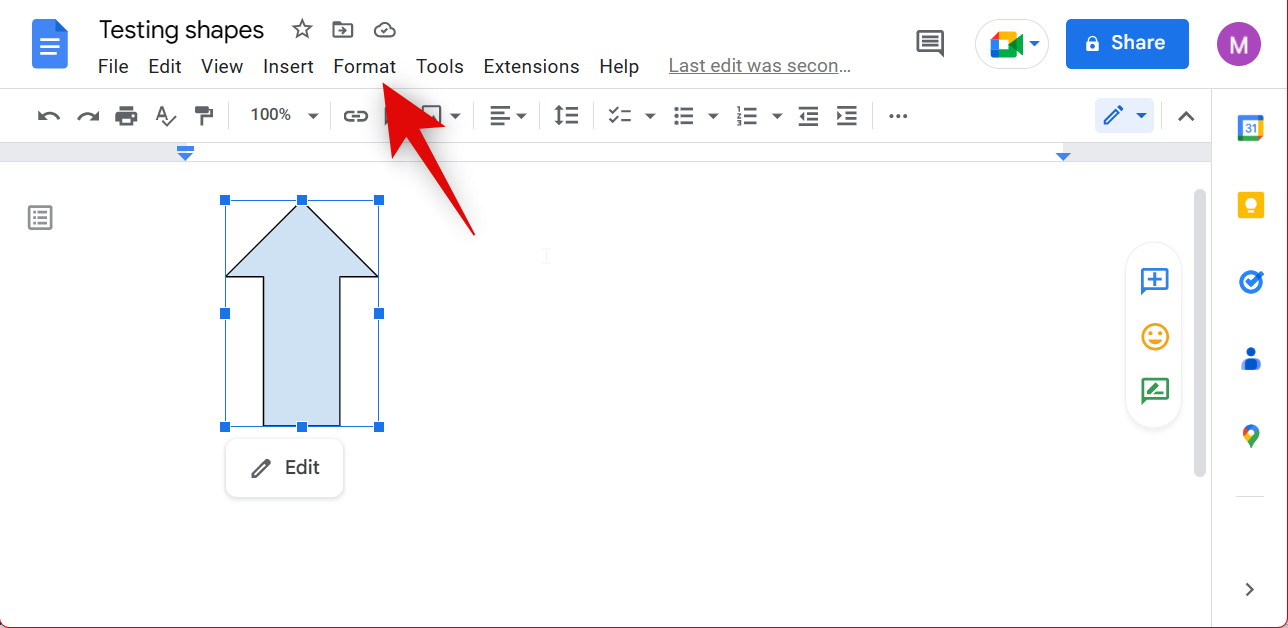Open comment history icon
This screenshot has height=628, width=1288.
coord(930,43)
